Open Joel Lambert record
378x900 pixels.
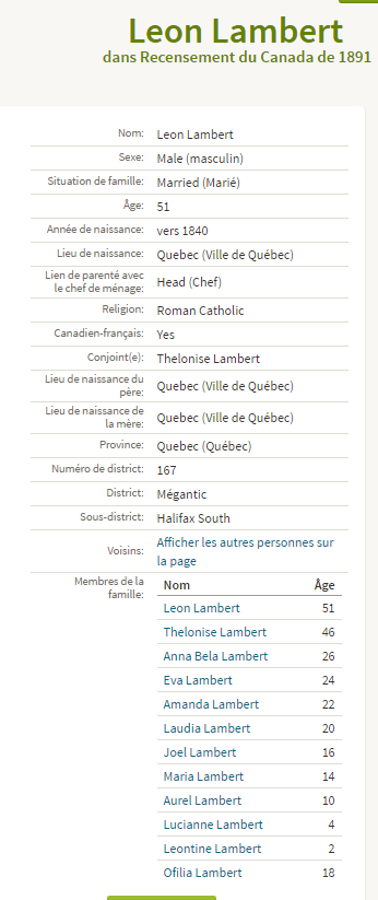pos(200,752)
